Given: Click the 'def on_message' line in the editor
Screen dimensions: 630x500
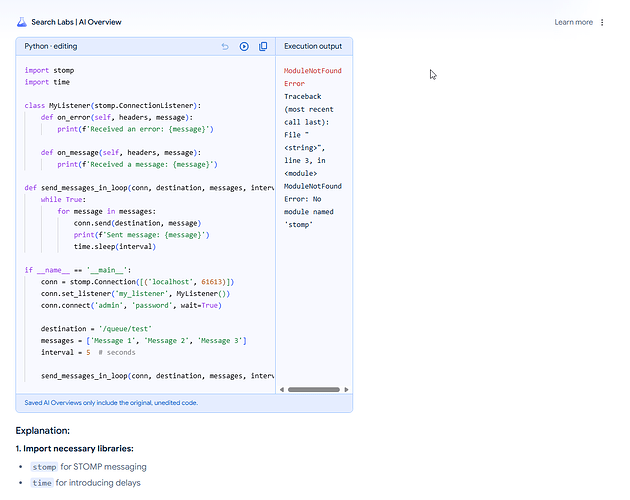Looking at the screenshot, I should pyautogui.click(x=121, y=153).
